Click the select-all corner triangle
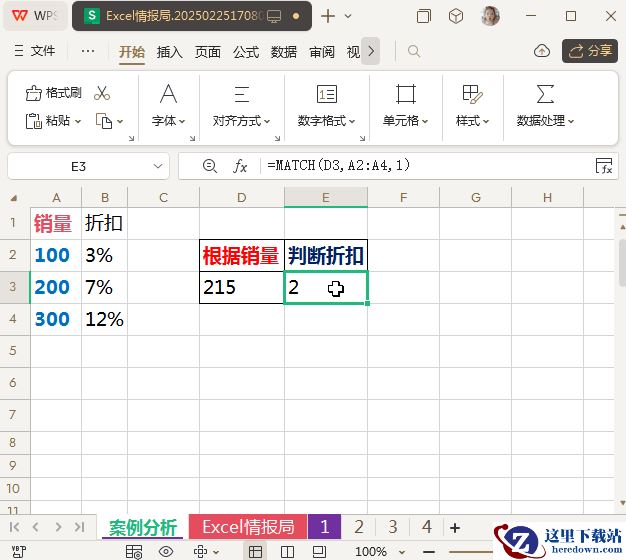The image size is (626, 560). (x=14, y=198)
